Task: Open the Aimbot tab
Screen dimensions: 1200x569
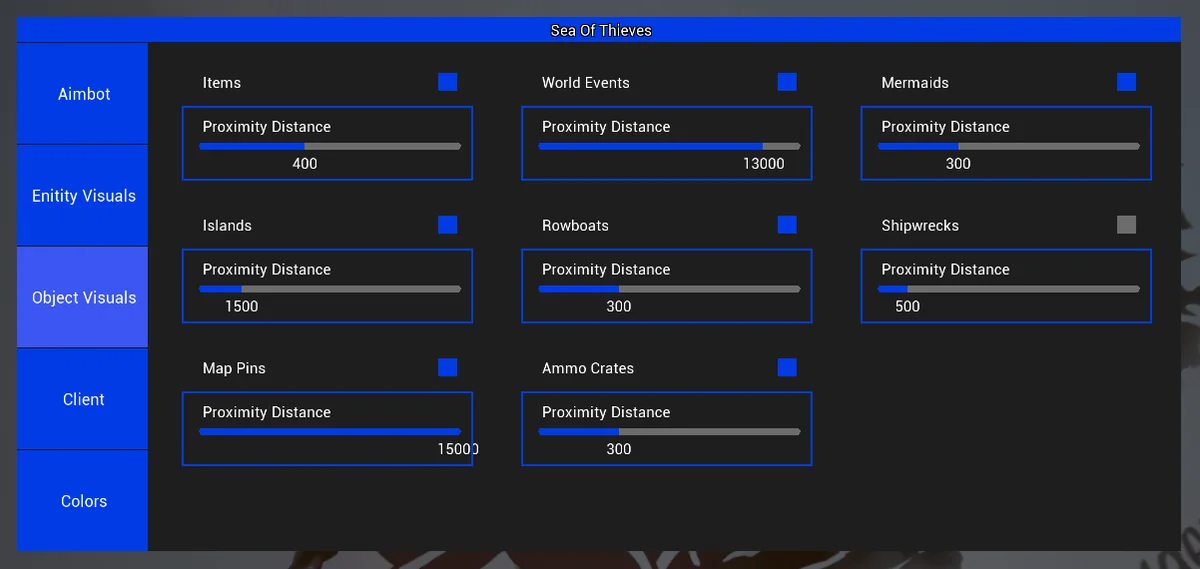Action: 83,94
